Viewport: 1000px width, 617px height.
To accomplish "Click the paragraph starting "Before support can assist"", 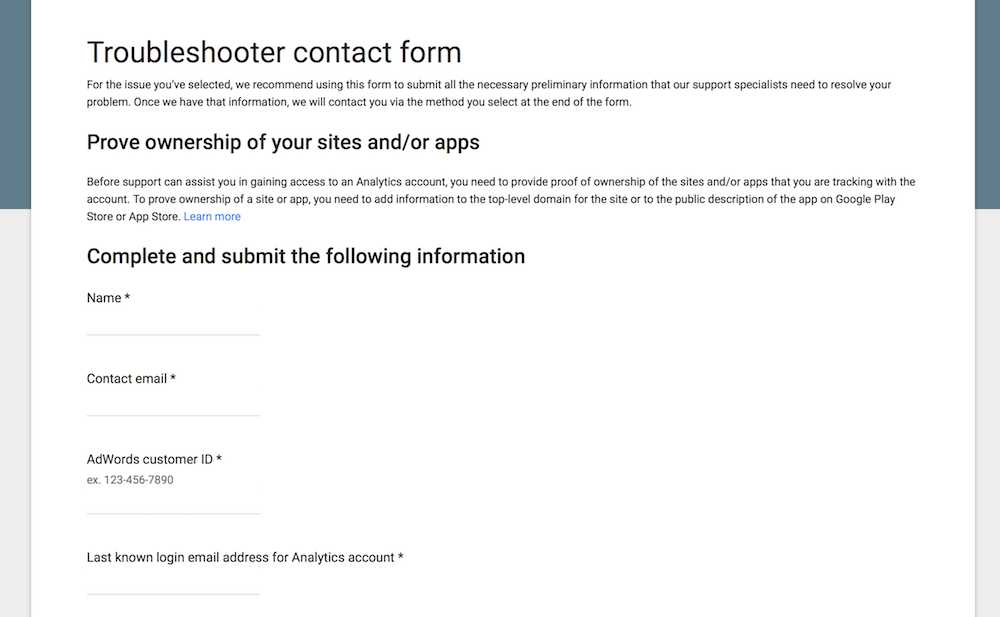I will (501, 199).
